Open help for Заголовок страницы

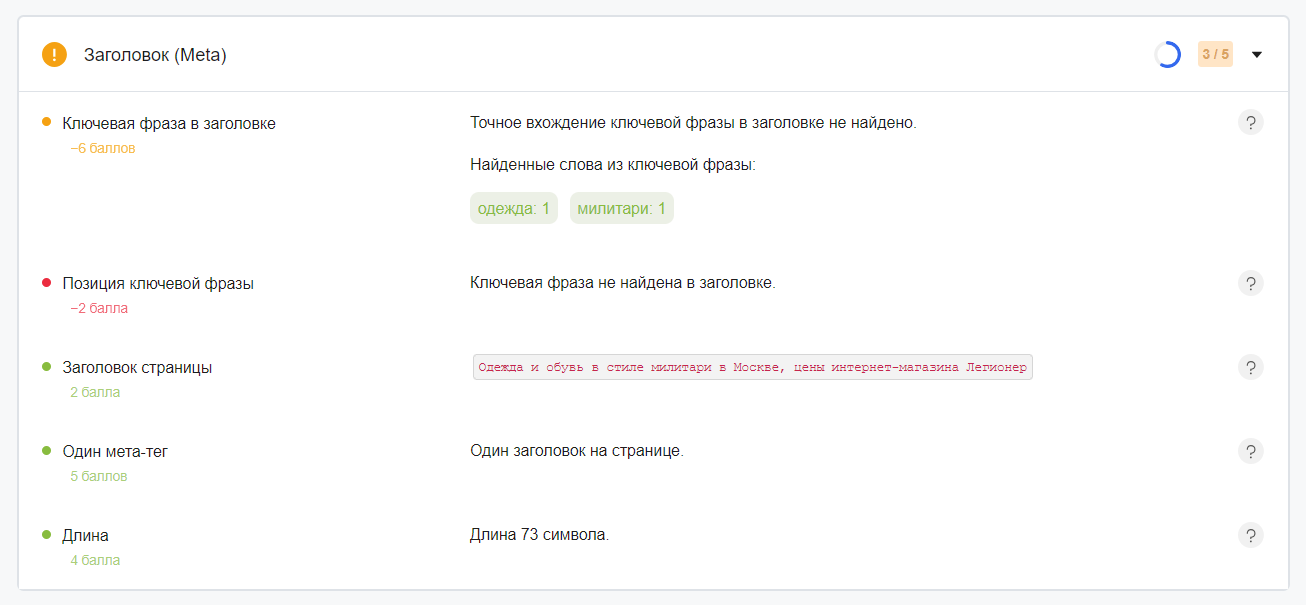point(1251,367)
